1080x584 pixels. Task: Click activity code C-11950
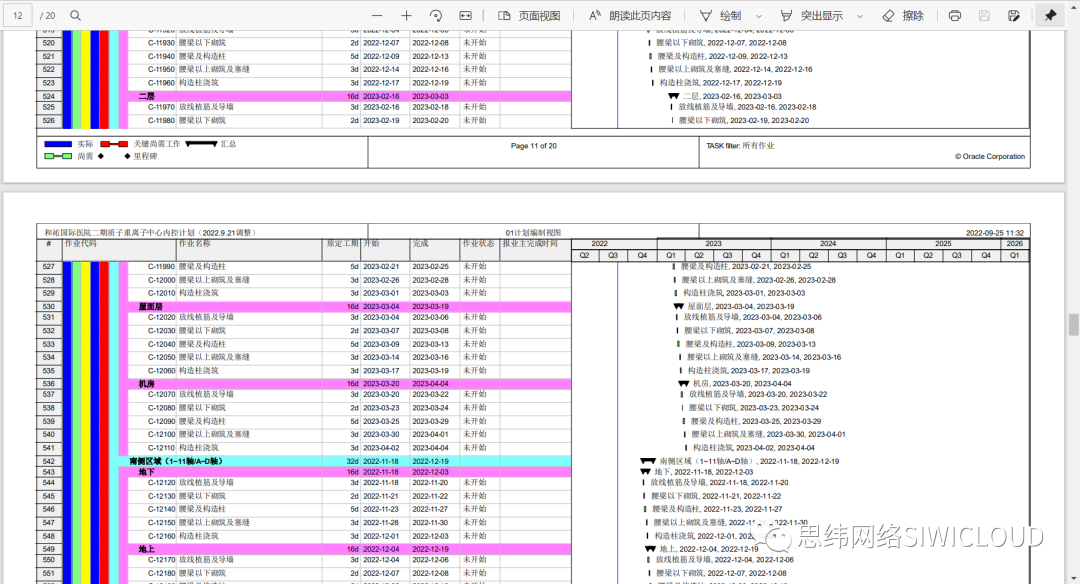coord(161,70)
